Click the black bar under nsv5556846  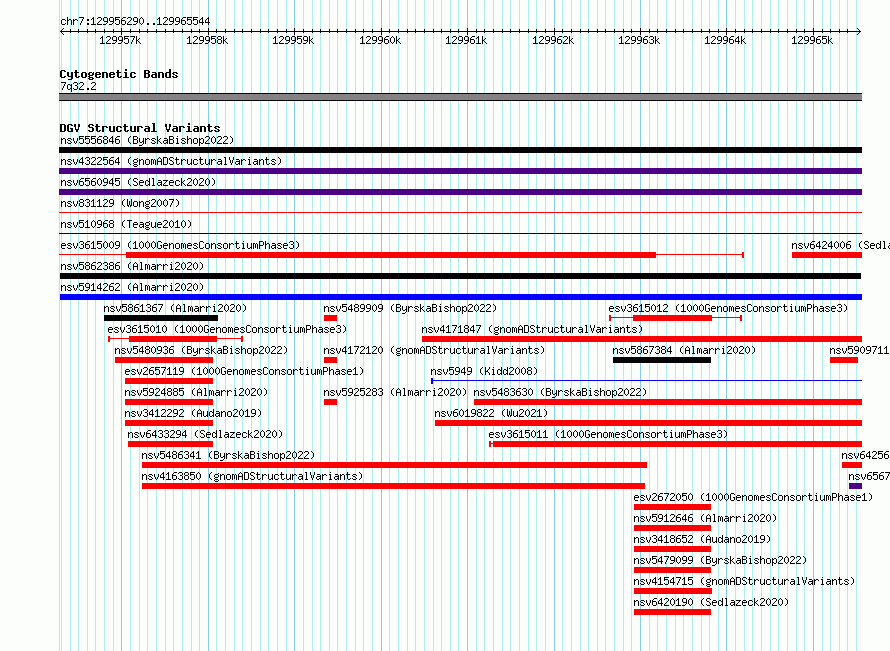pyautogui.click(x=460, y=150)
